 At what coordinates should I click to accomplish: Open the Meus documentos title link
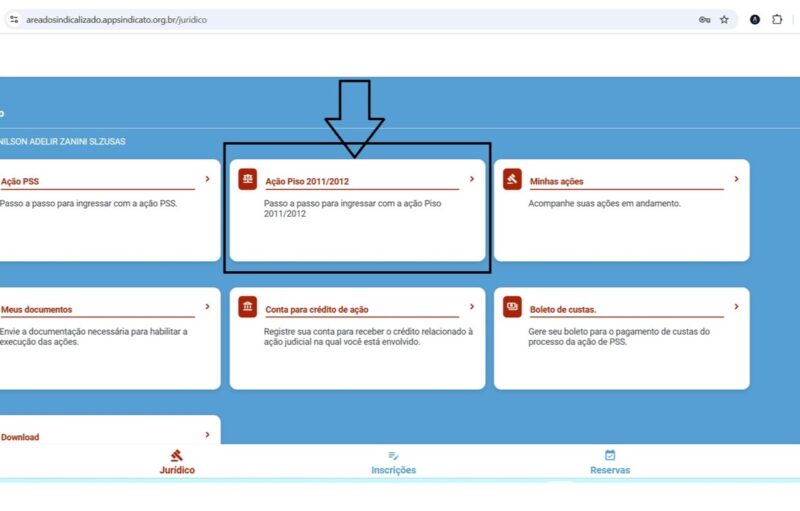tap(36, 310)
